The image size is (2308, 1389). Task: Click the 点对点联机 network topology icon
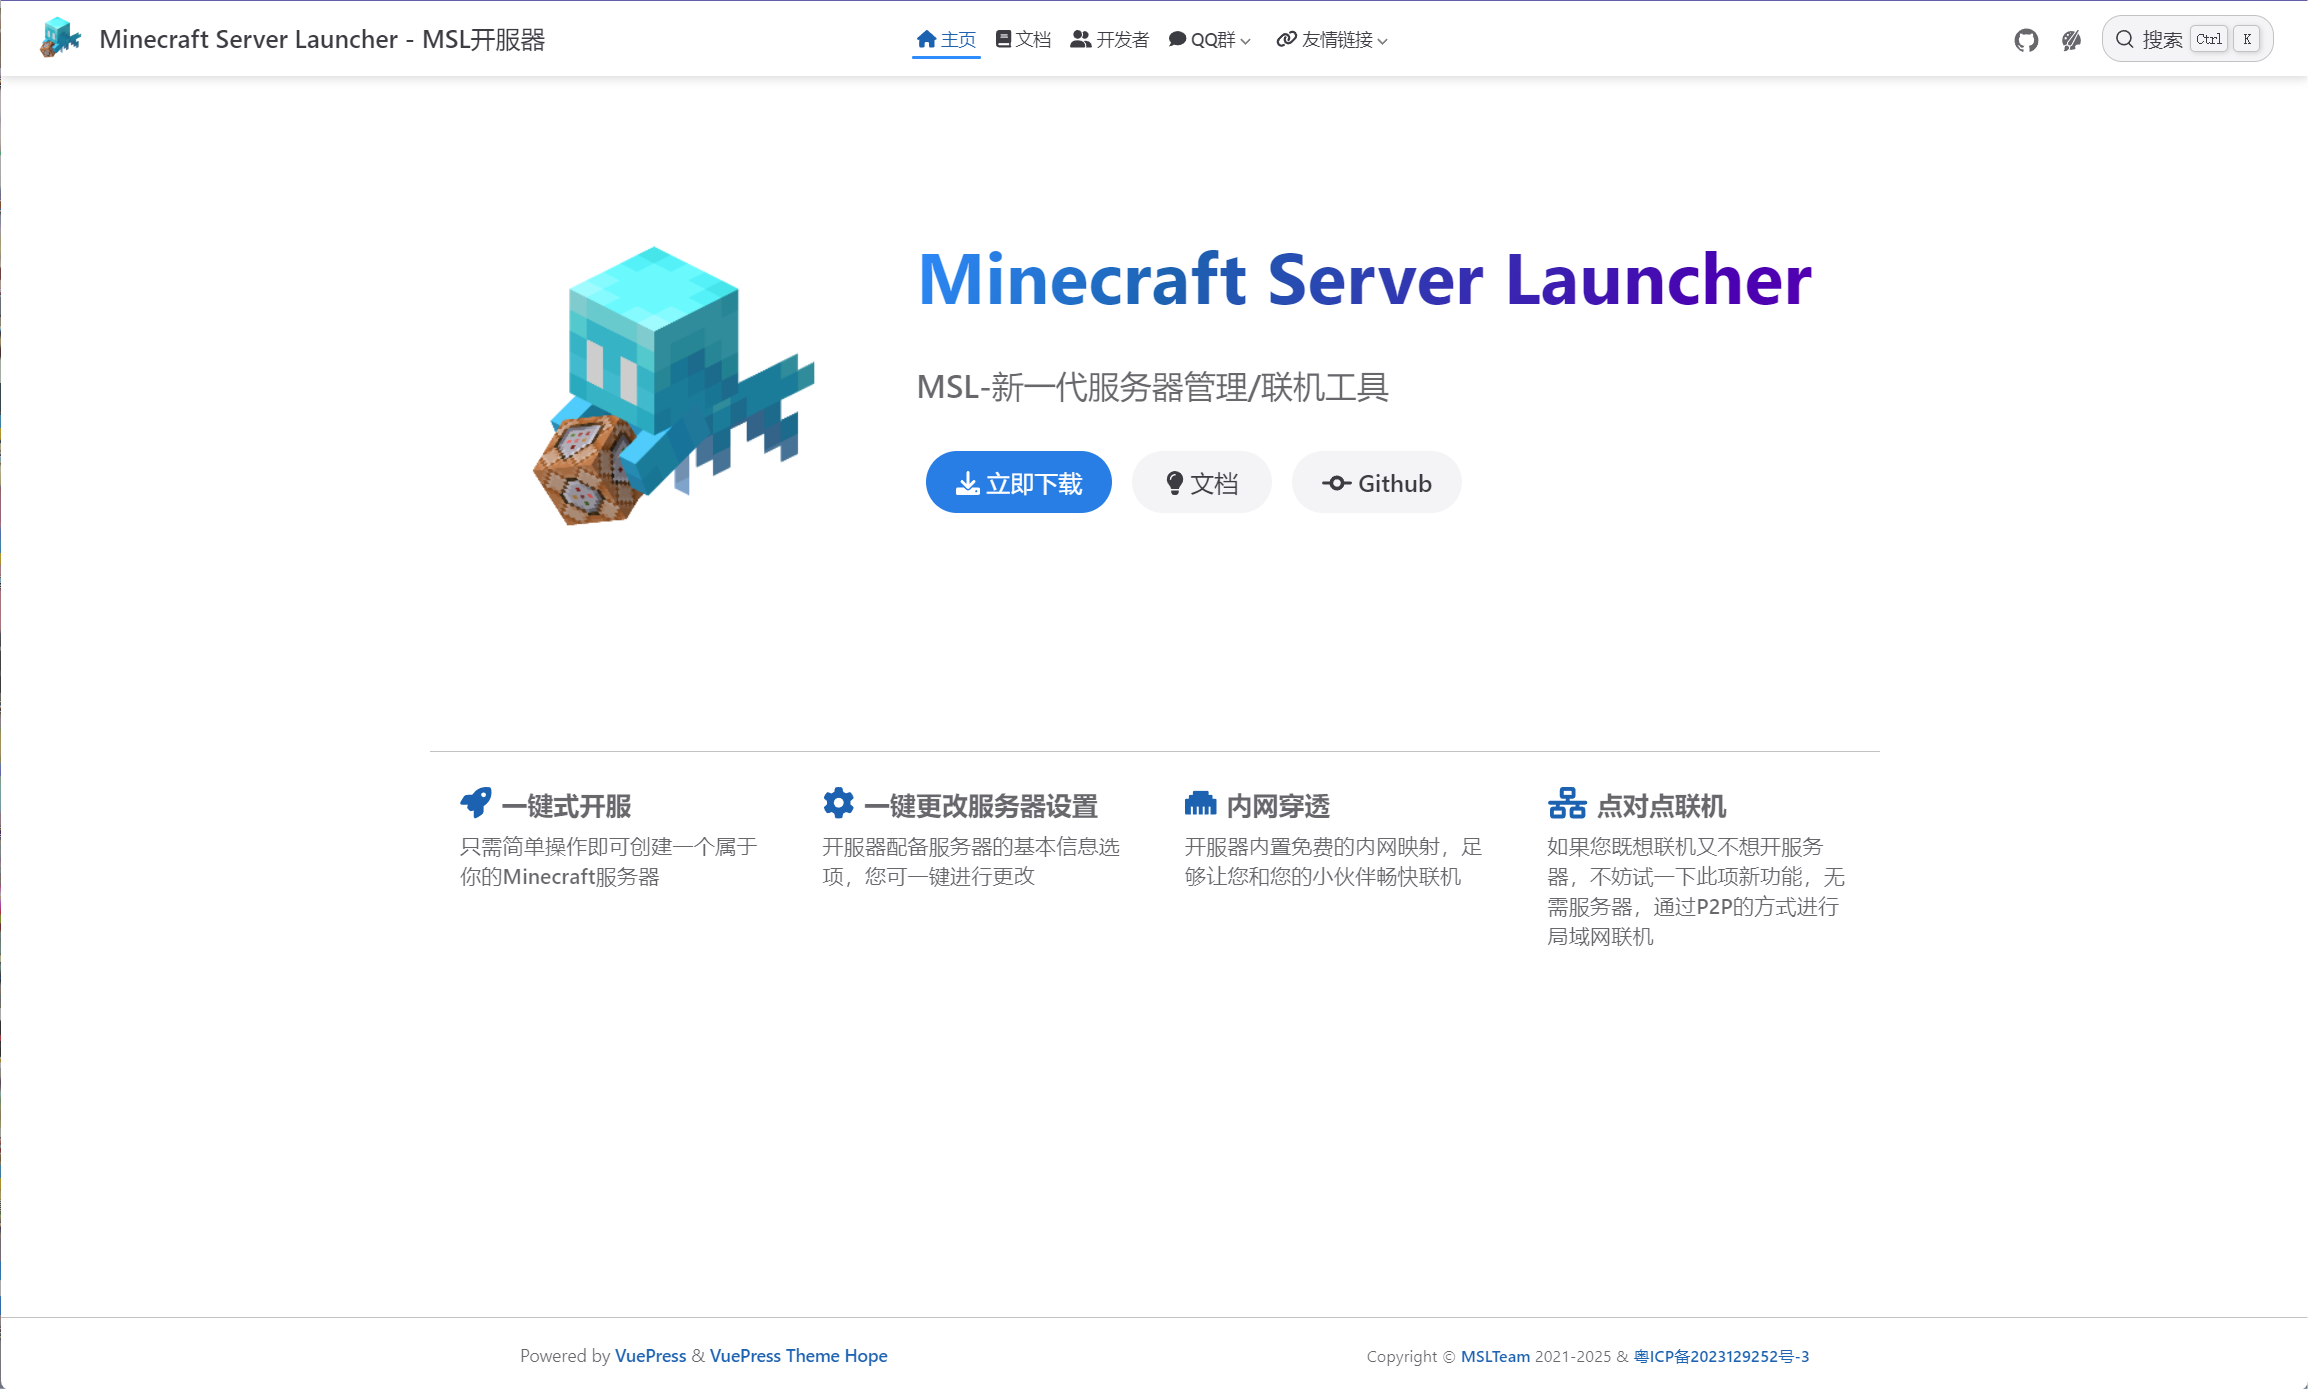point(1566,803)
